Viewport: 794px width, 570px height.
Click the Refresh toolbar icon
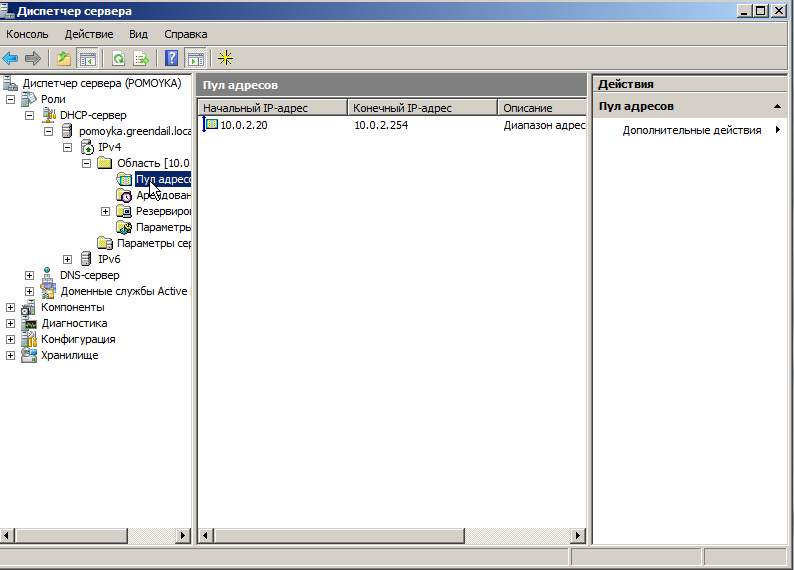click(x=118, y=58)
